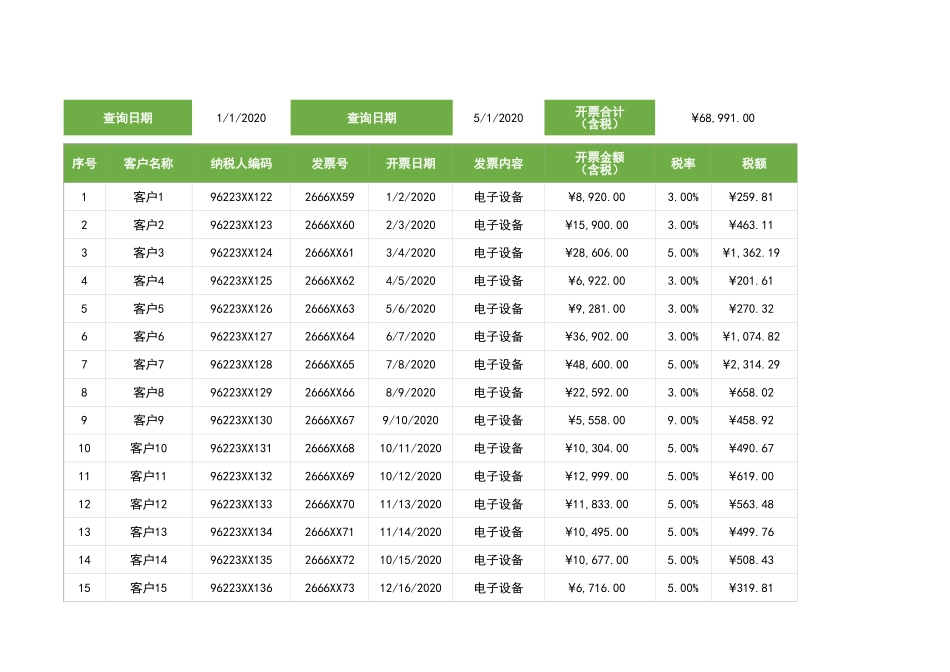Click the 序号 column header
950x672 pixels.
pyautogui.click(x=83, y=163)
